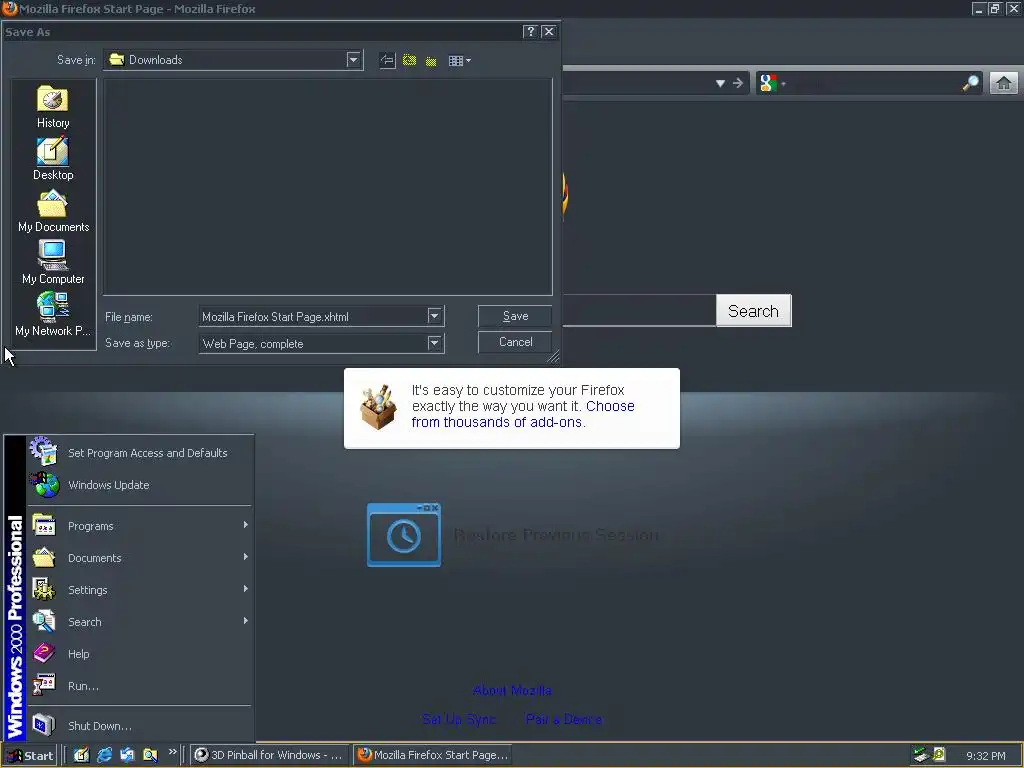Open the Save as type dropdown
Viewport: 1024px width, 768px height.
tap(434, 343)
